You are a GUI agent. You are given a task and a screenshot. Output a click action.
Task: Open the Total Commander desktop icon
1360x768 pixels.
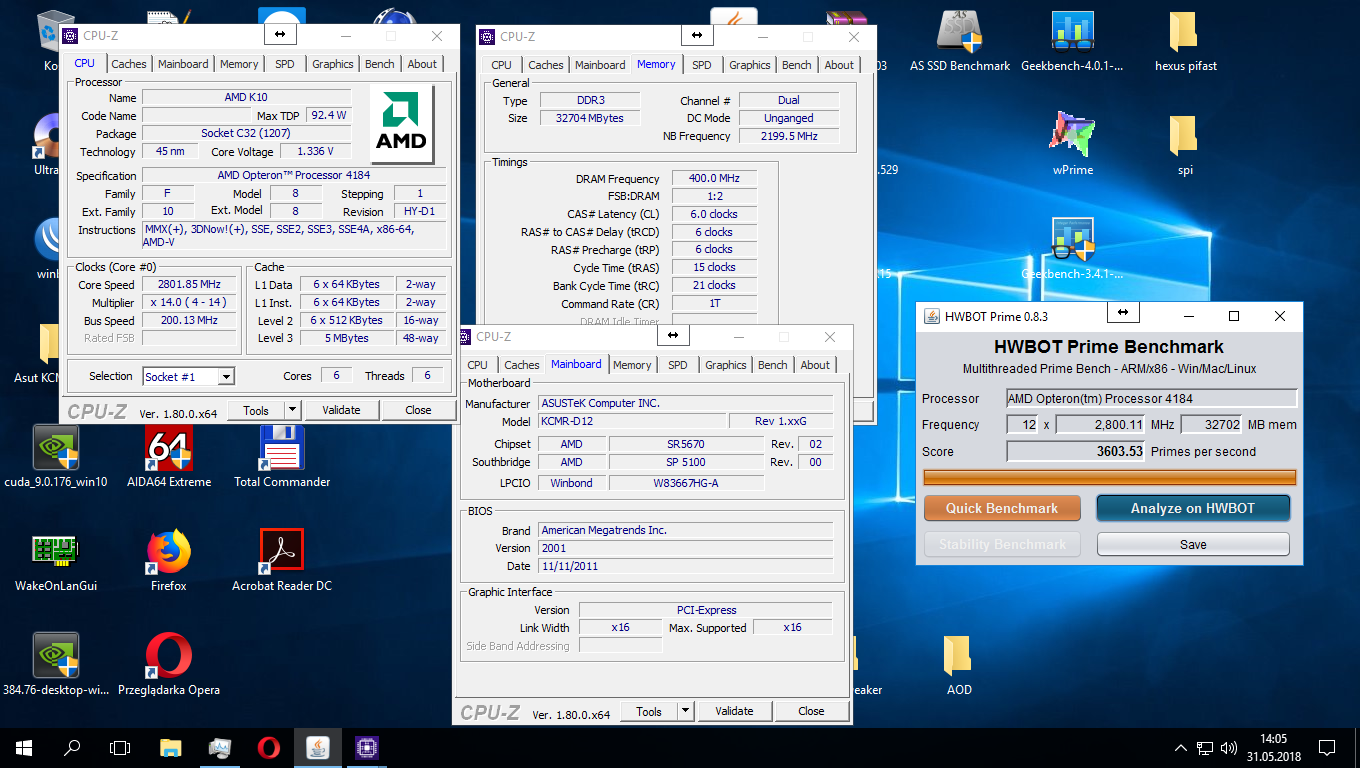(282, 456)
